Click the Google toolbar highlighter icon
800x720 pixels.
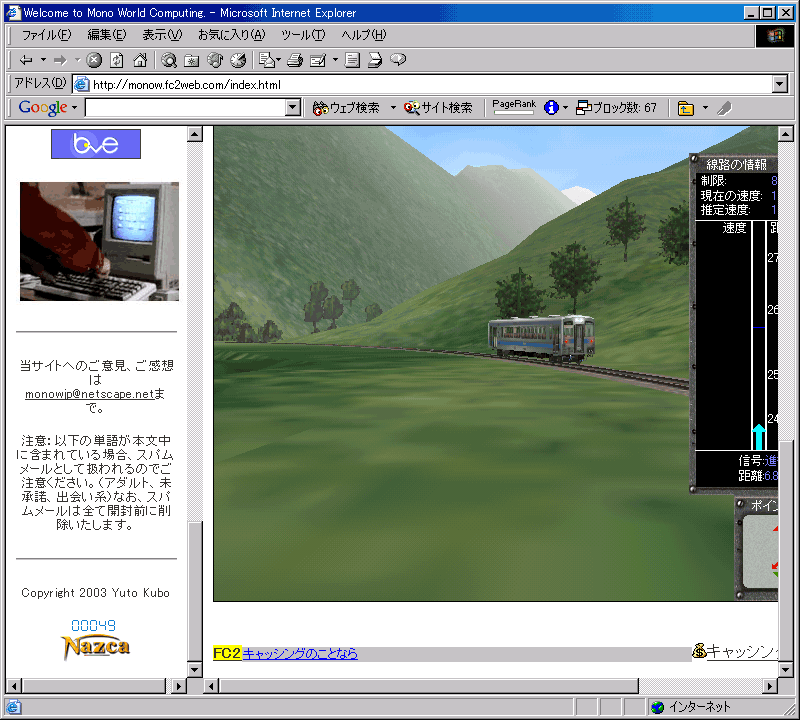click(724, 108)
